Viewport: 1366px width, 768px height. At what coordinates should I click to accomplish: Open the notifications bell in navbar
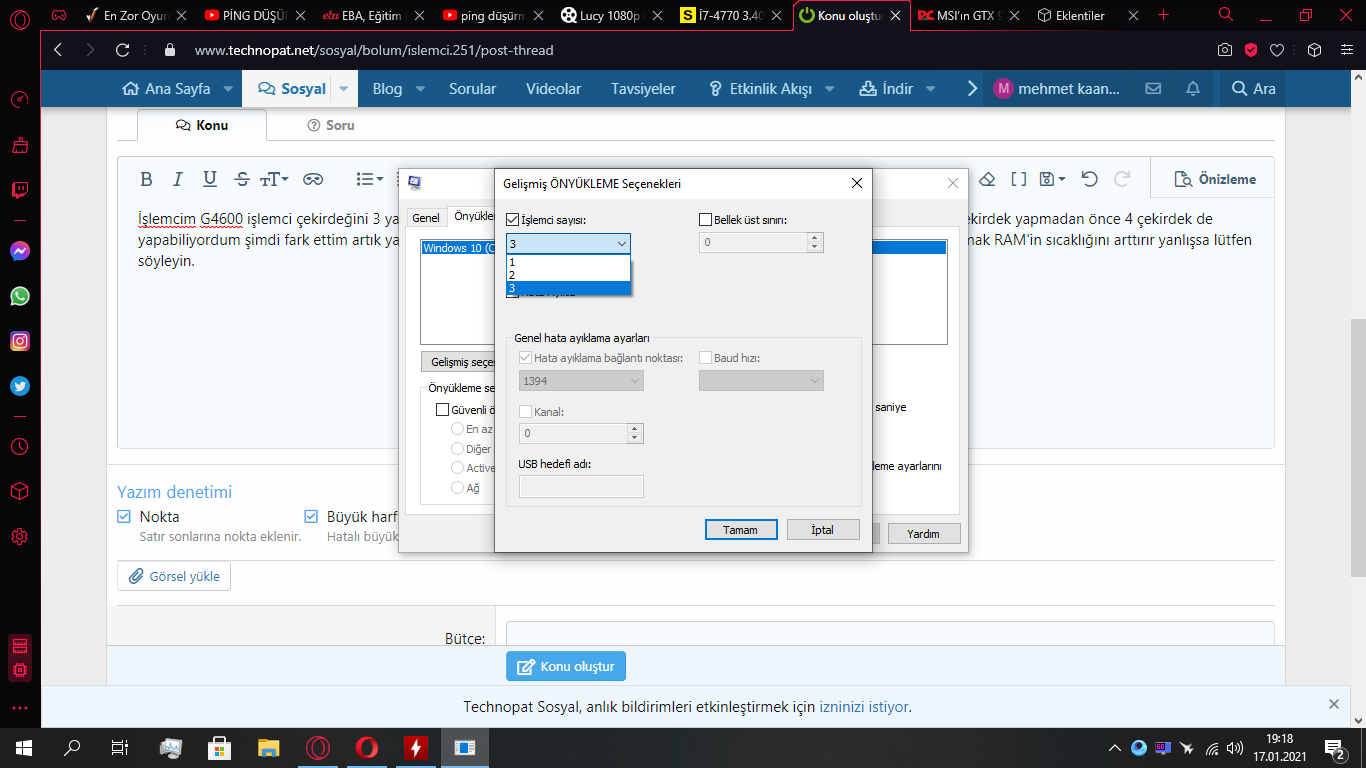tap(1193, 88)
